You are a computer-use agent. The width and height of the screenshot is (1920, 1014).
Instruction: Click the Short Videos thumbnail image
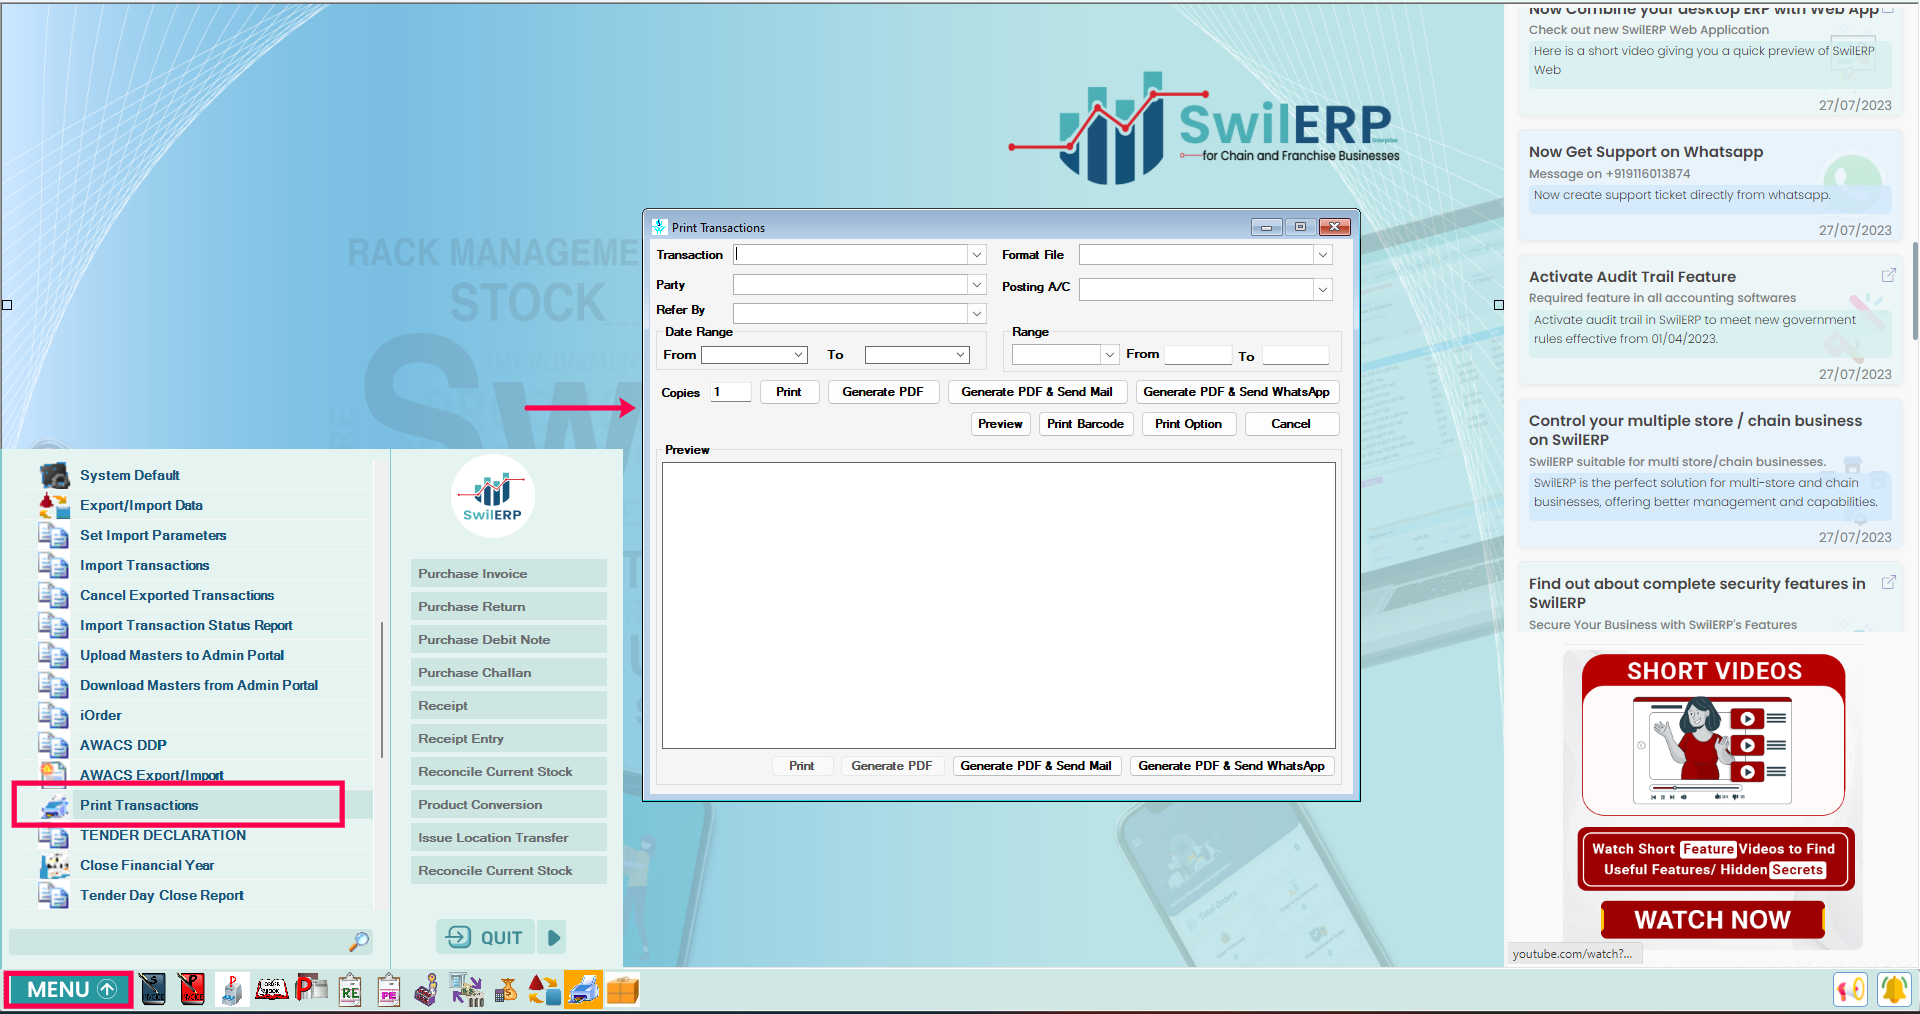[x=1713, y=750]
